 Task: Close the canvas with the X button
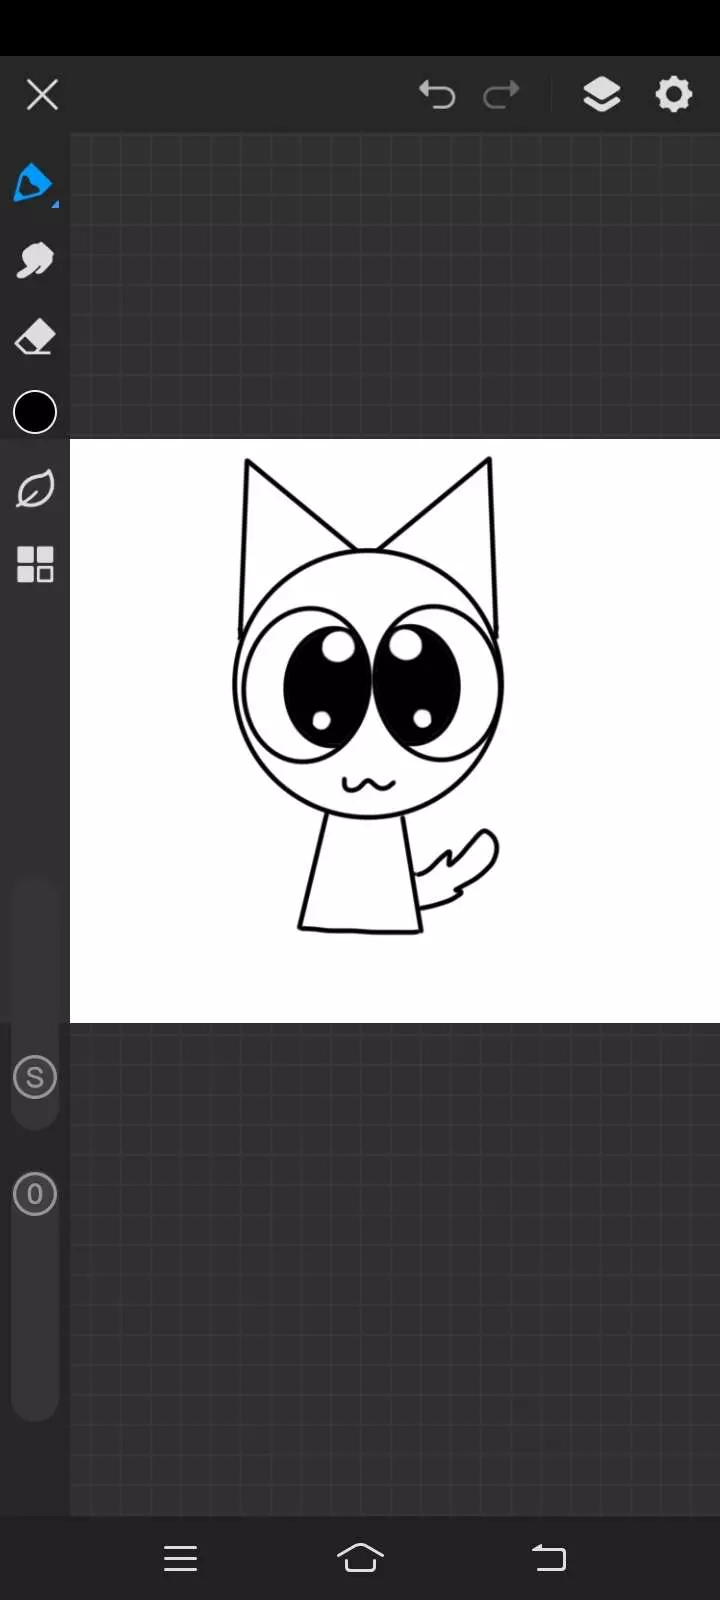pos(42,95)
